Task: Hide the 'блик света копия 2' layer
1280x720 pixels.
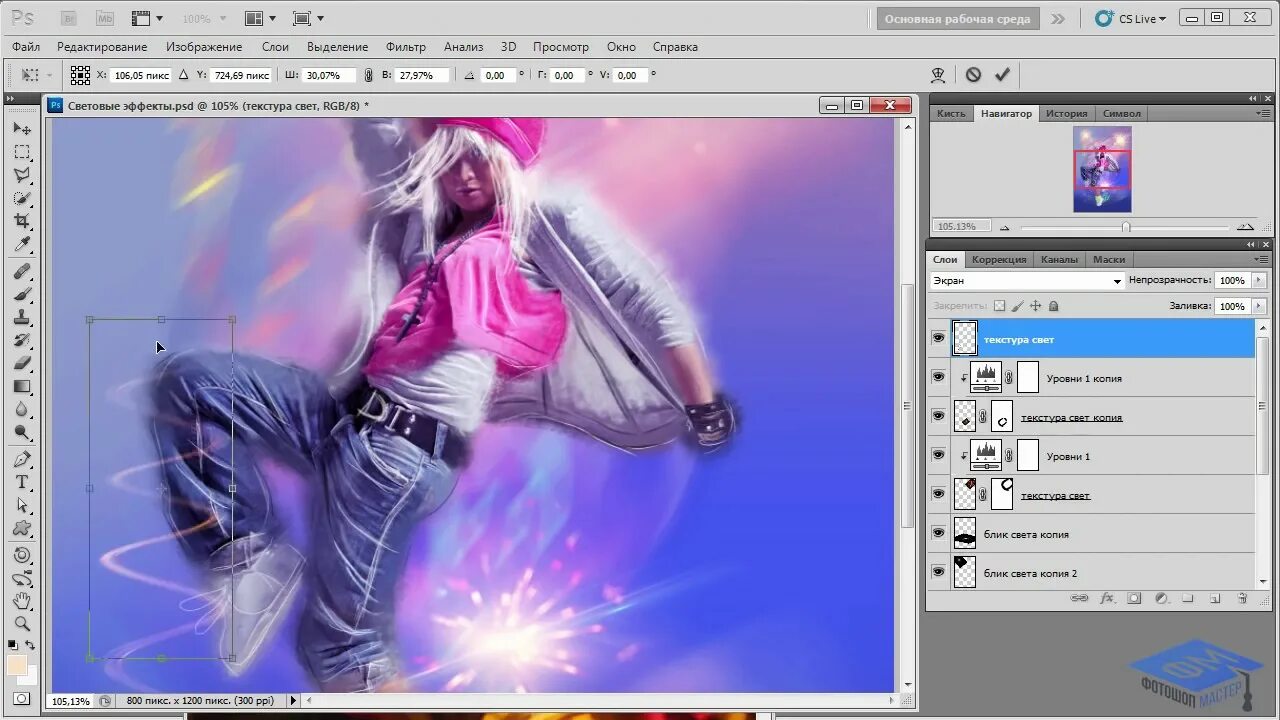Action: [938, 573]
